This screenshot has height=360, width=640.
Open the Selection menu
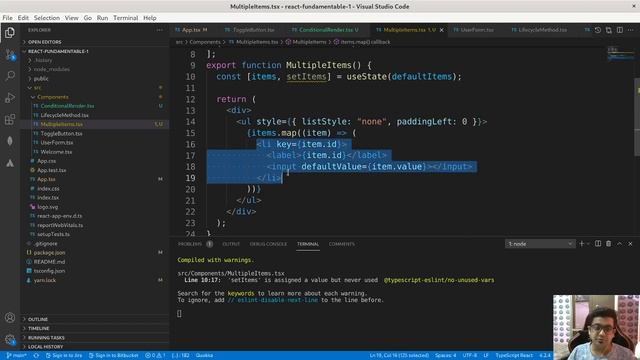[47, 18]
